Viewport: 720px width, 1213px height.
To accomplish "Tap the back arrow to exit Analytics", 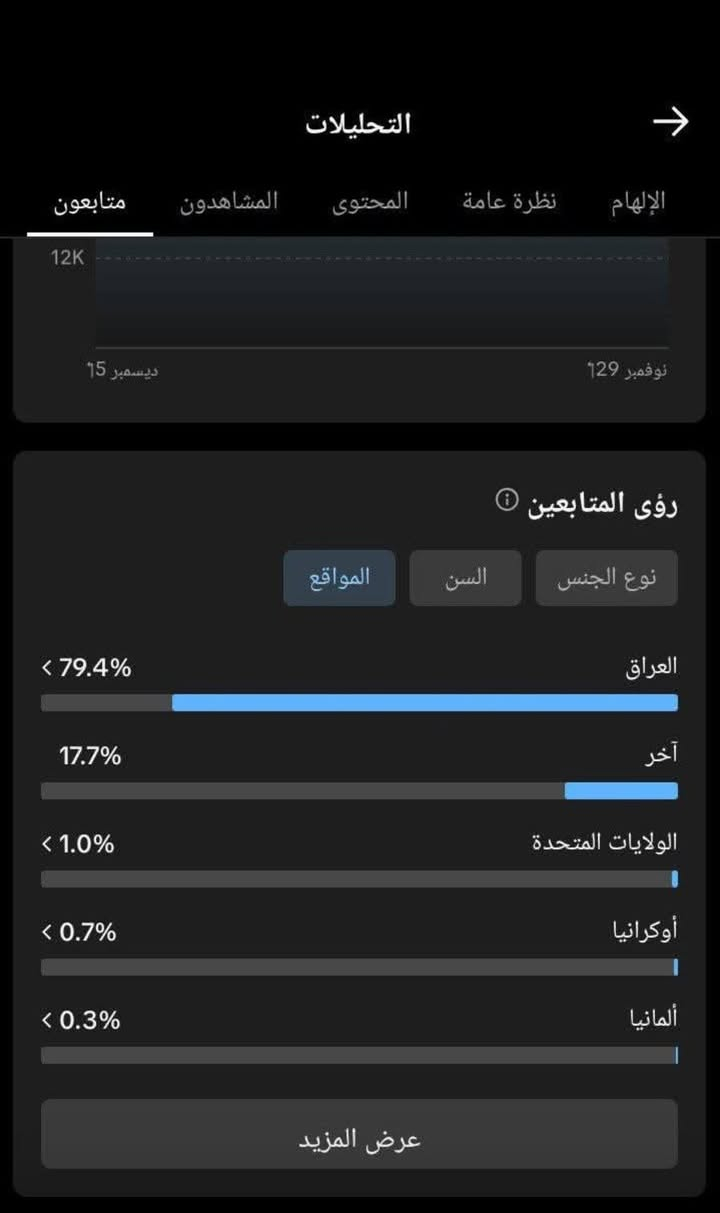I will (x=672, y=122).
